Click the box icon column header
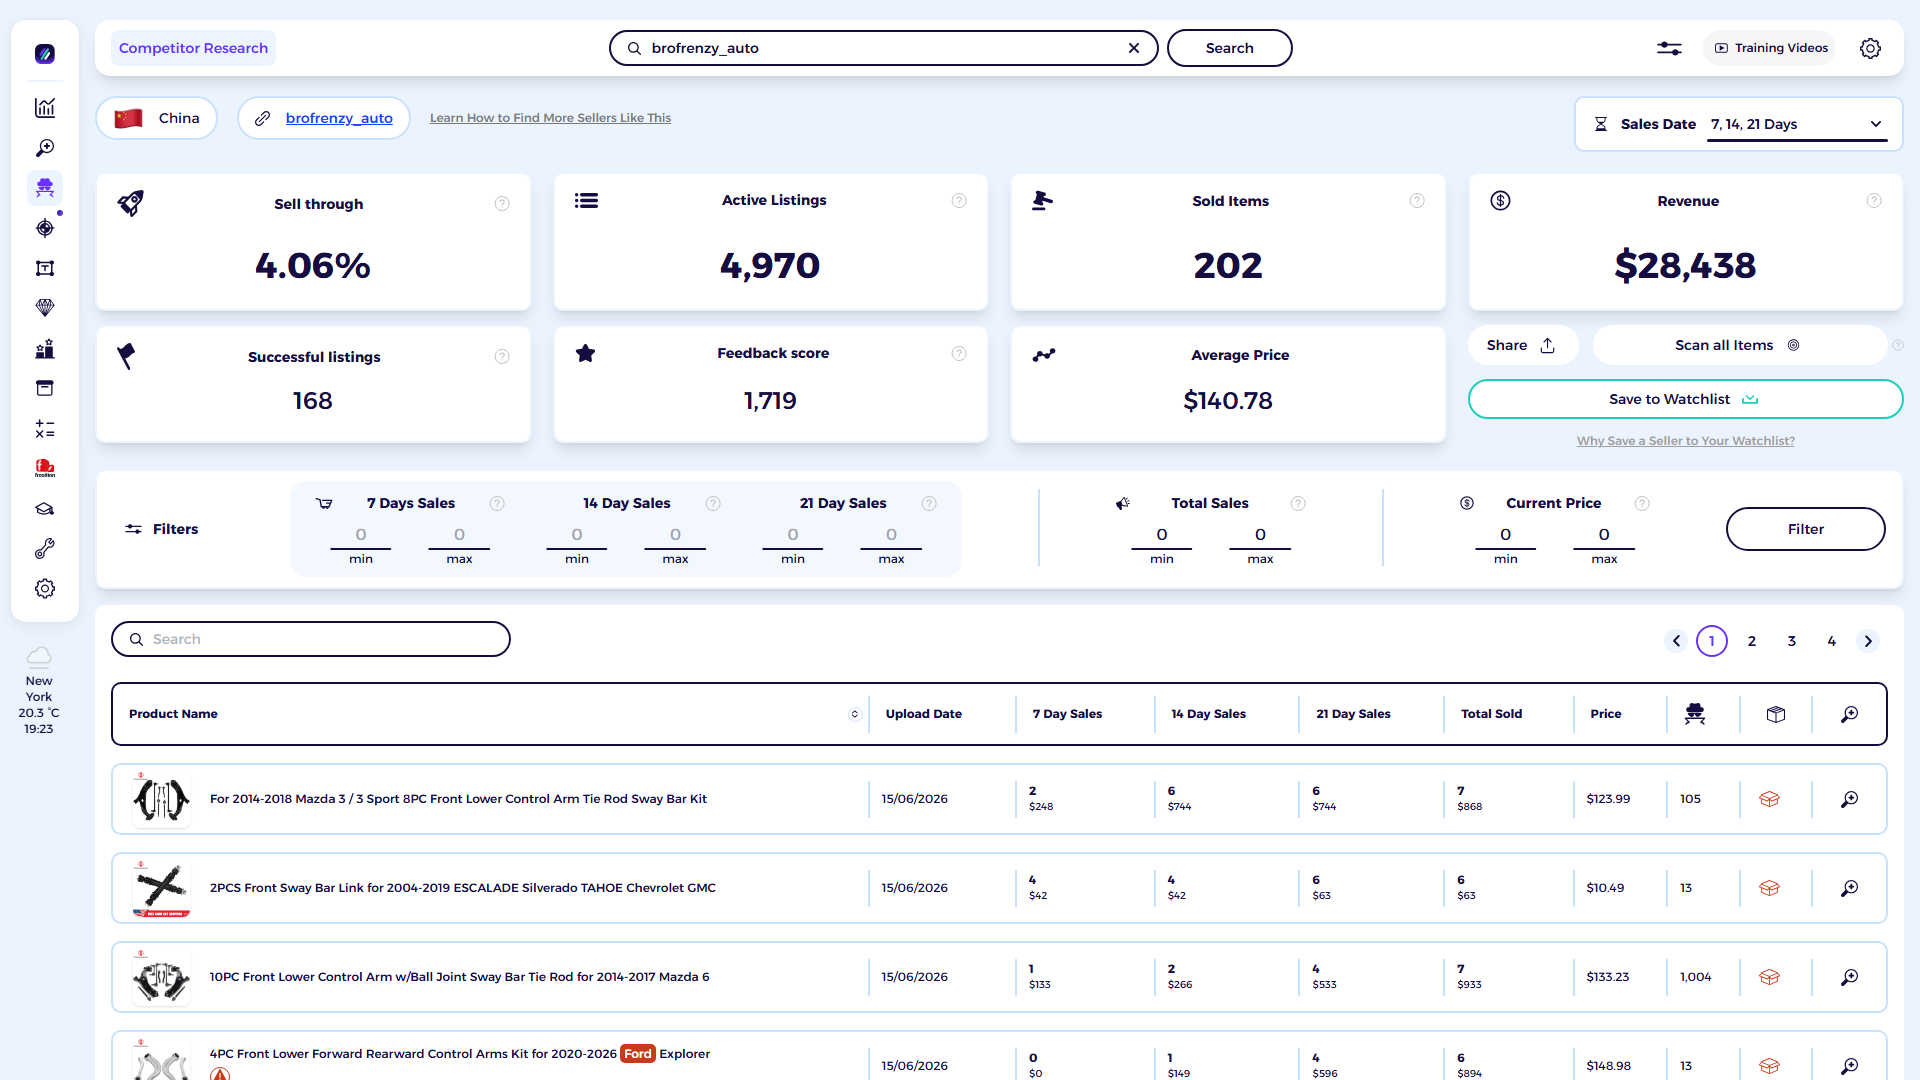Screen dimensions: 1920x1080 (1776, 714)
